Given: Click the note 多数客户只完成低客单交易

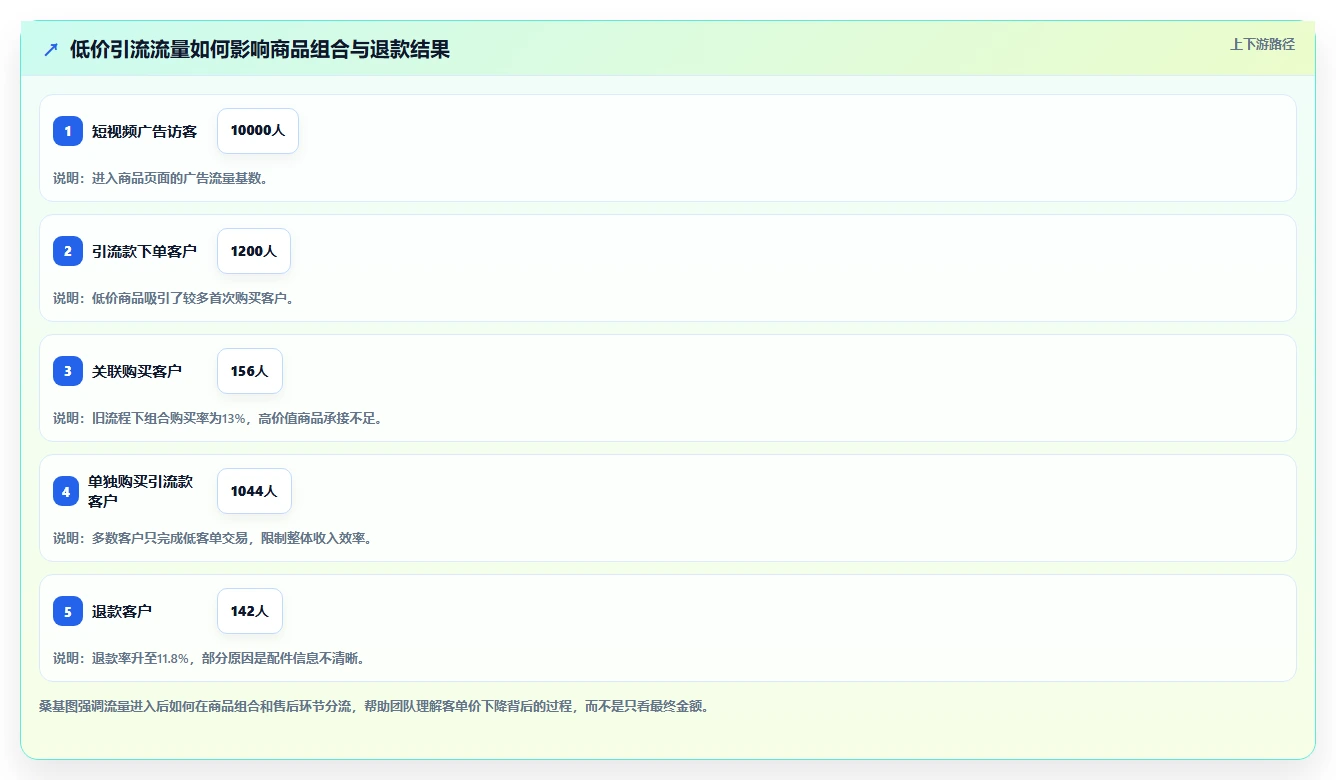Looking at the screenshot, I should (212, 538).
